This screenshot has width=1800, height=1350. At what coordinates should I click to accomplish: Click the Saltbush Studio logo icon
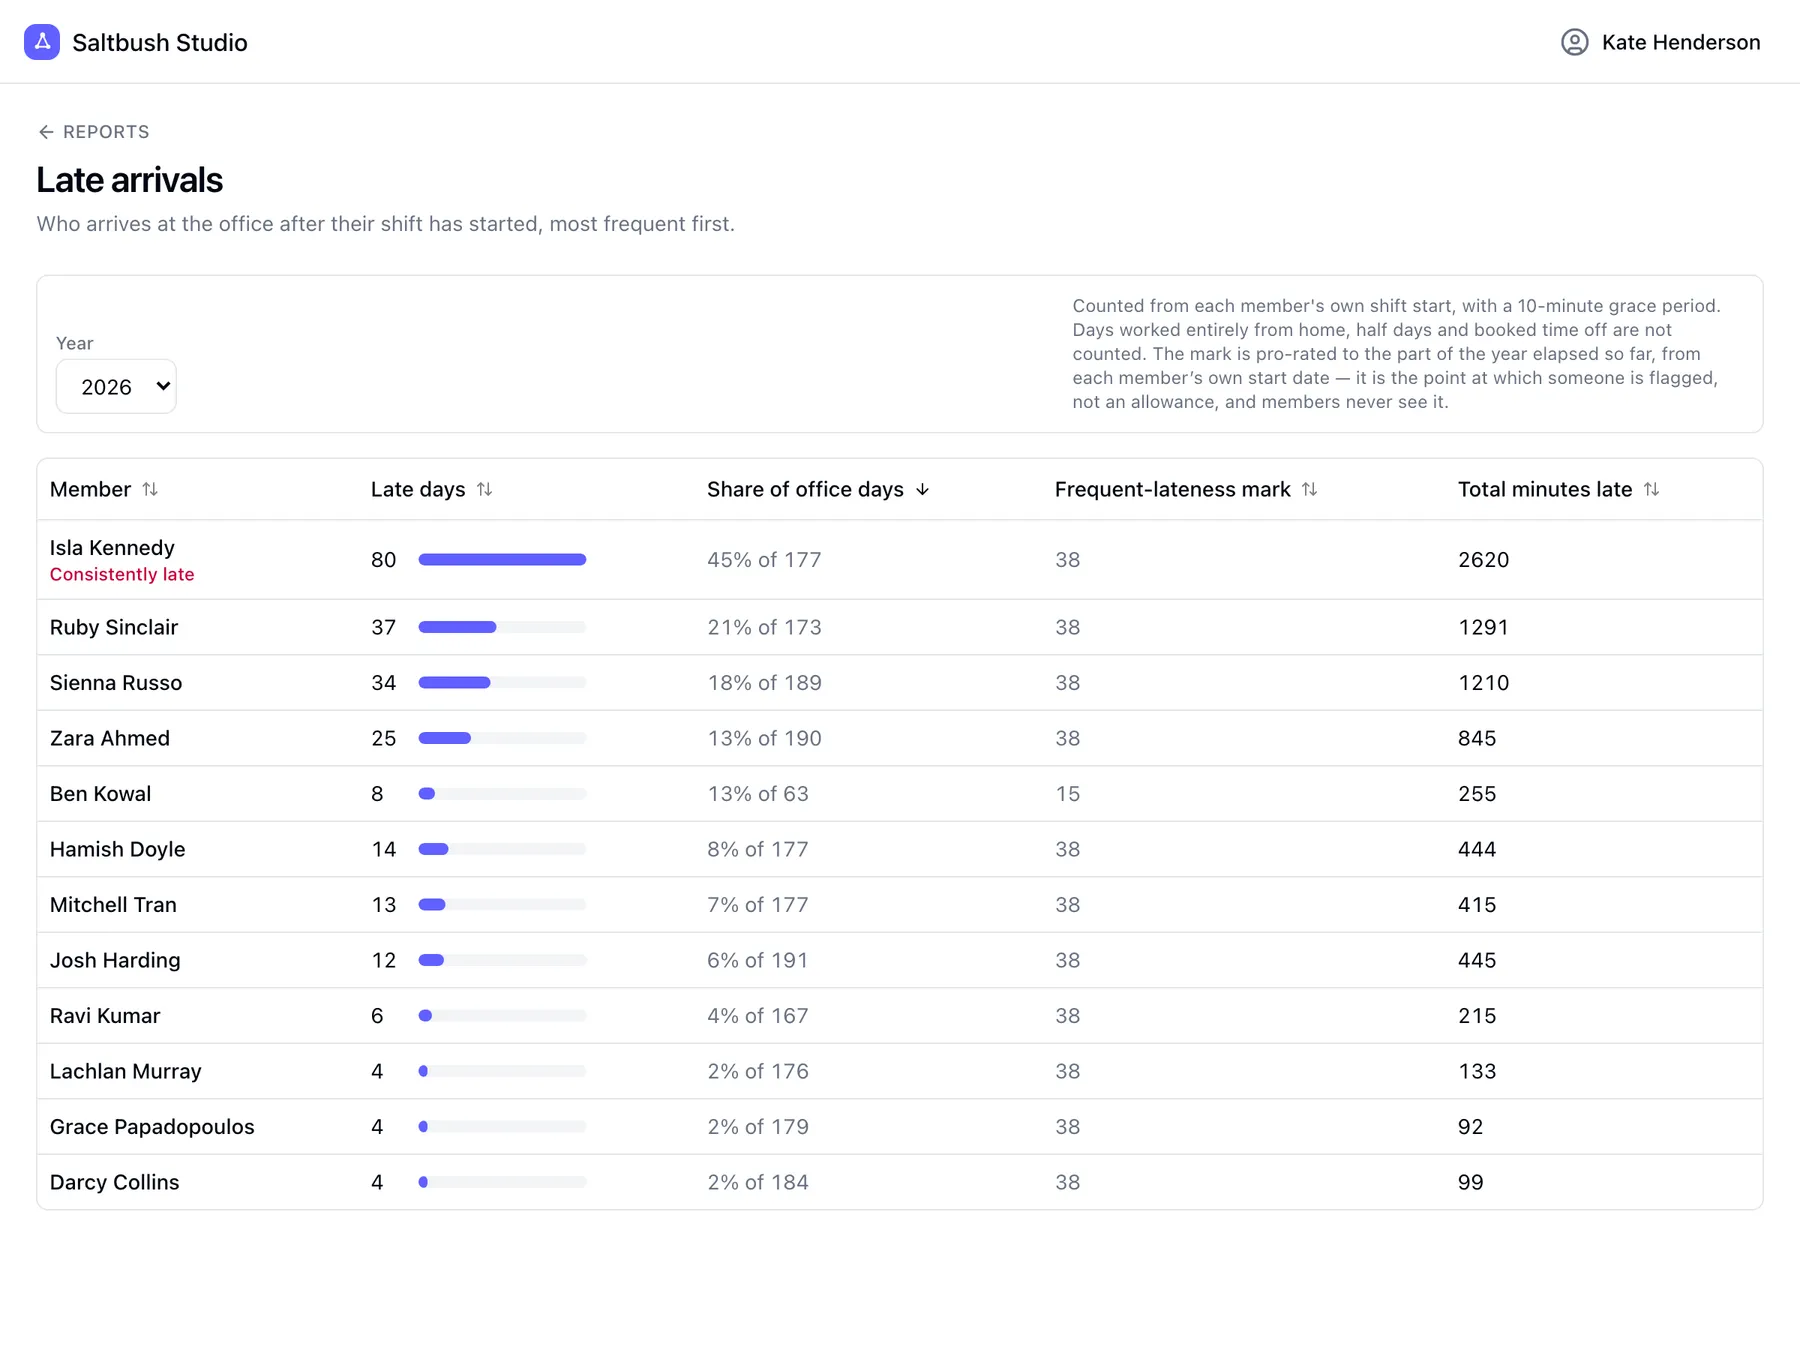point(42,42)
